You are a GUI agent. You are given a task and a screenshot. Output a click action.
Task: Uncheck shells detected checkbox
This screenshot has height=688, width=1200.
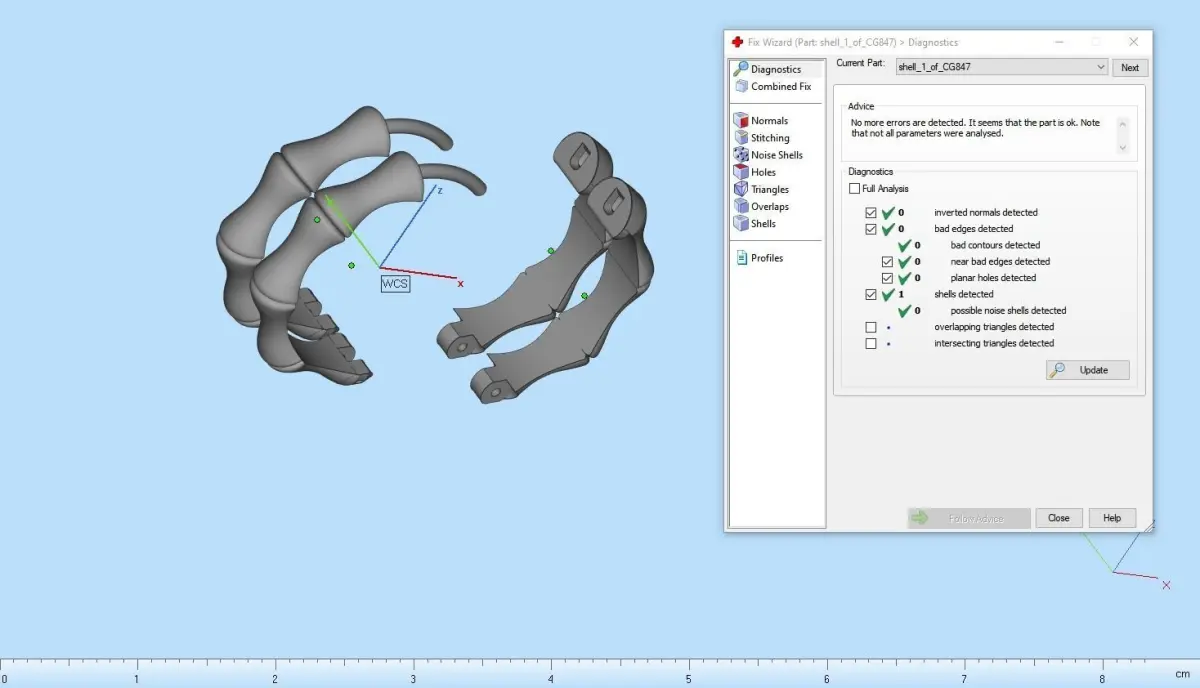[871, 295]
